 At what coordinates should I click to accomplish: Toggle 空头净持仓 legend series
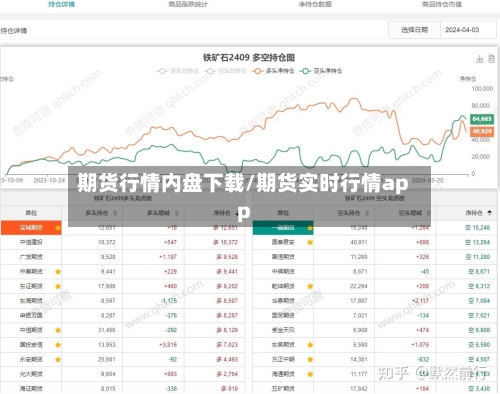coord(321,71)
